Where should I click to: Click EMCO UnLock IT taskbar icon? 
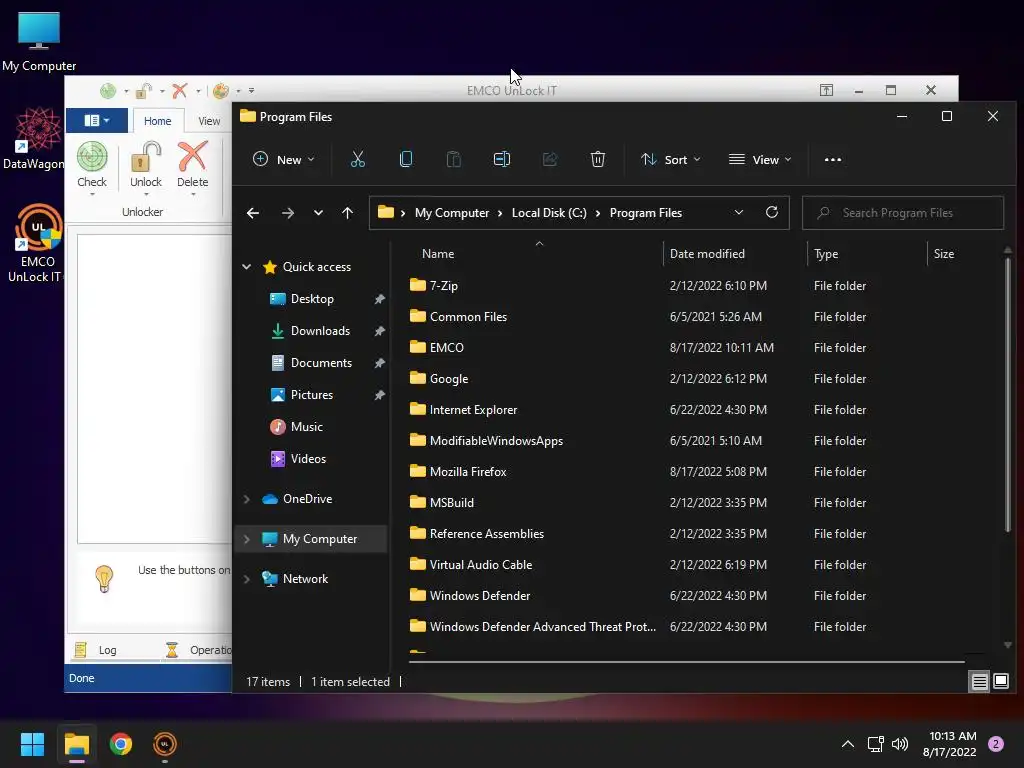pyautogui.click(x=165, y=744)
